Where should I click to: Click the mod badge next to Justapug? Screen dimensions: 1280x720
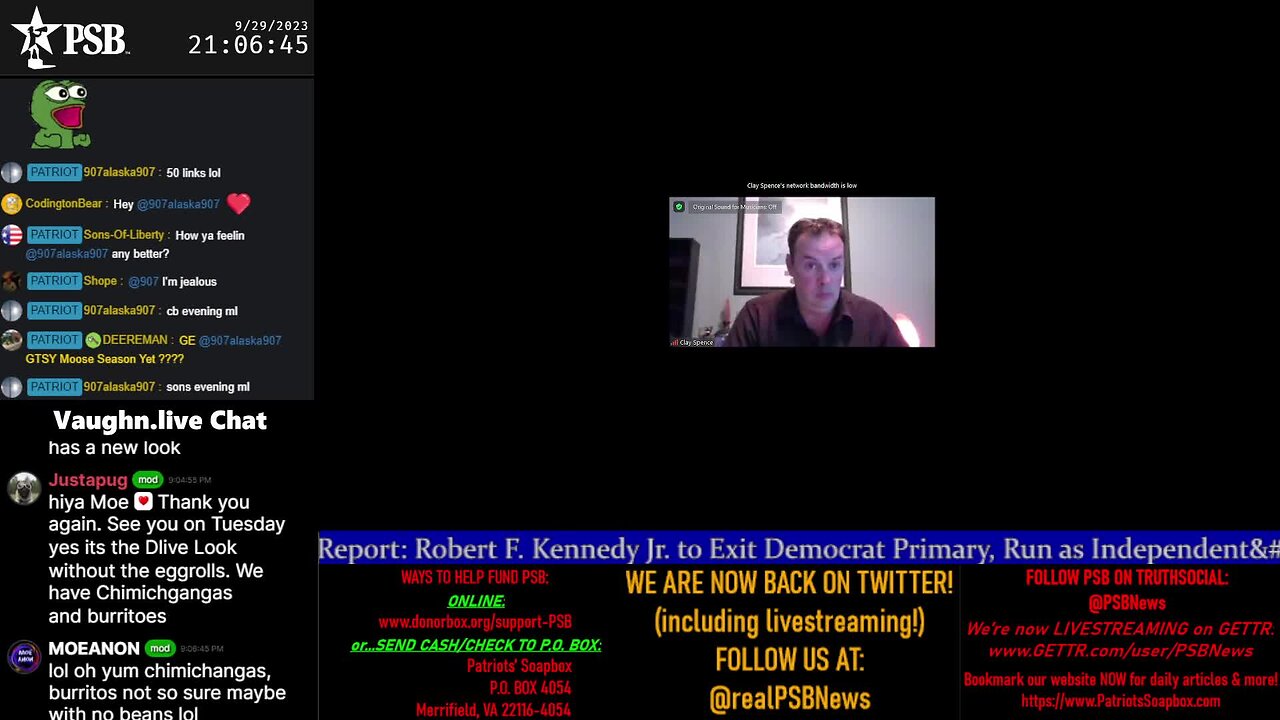click(148, 480)
